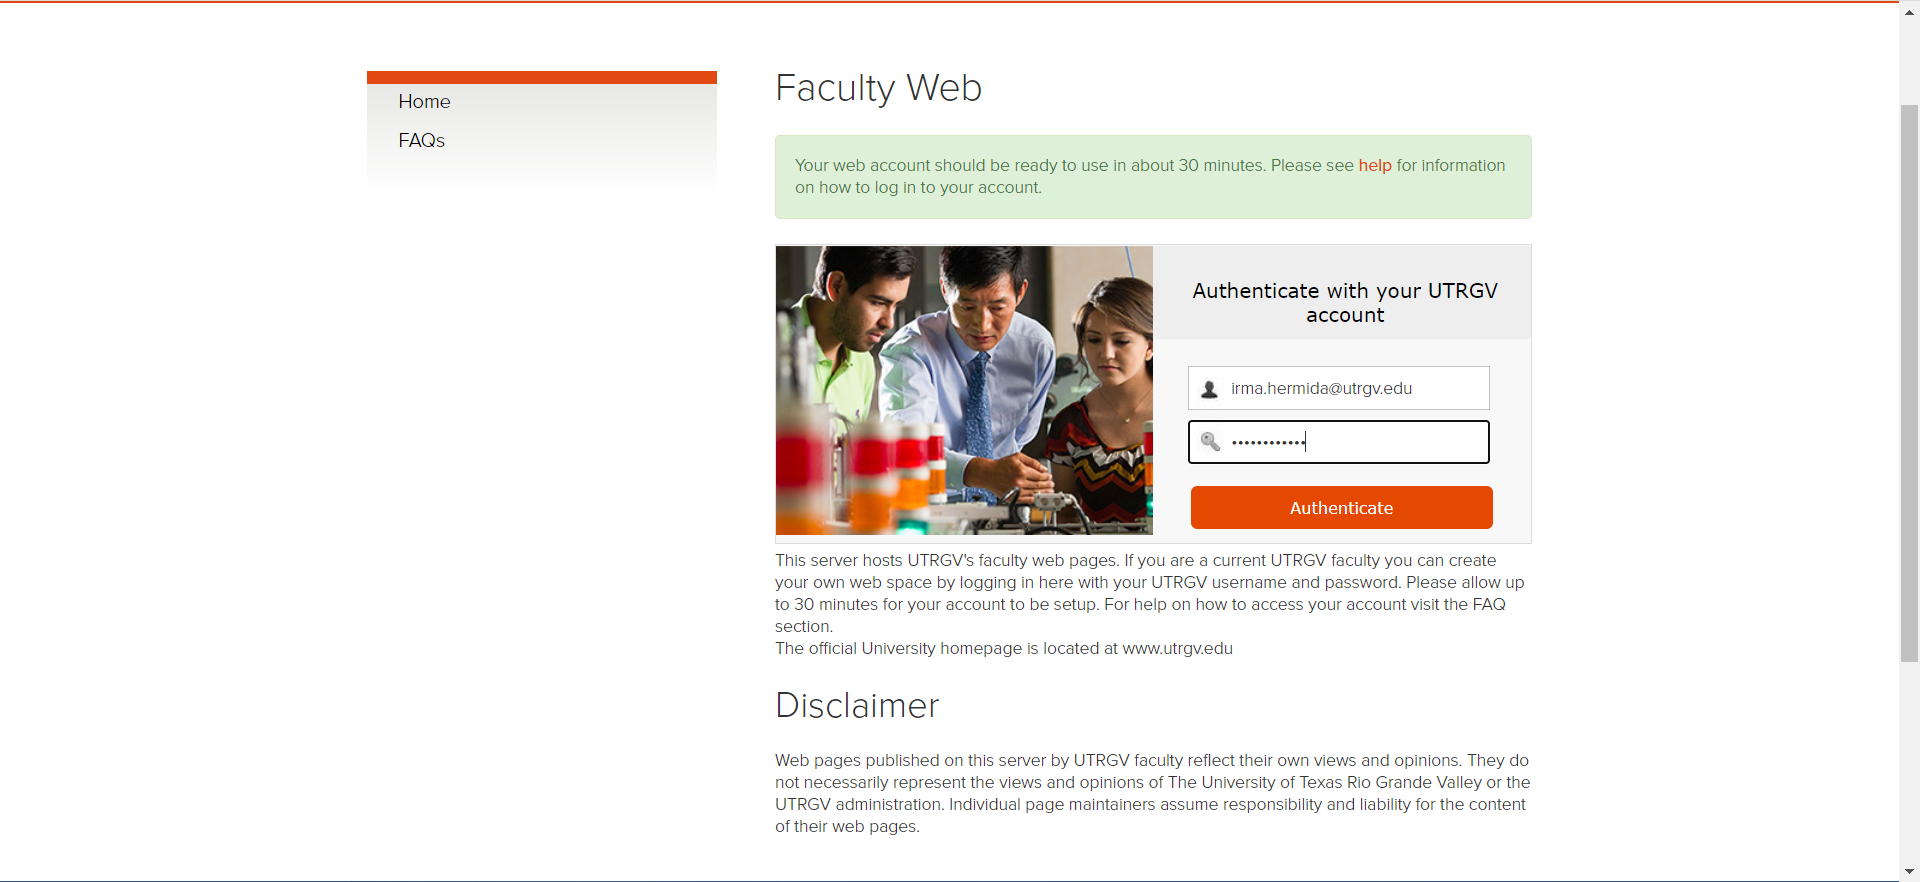Open the FAQs sidebar menu item
Screen dimensions: 1920x882
(421, 141)
